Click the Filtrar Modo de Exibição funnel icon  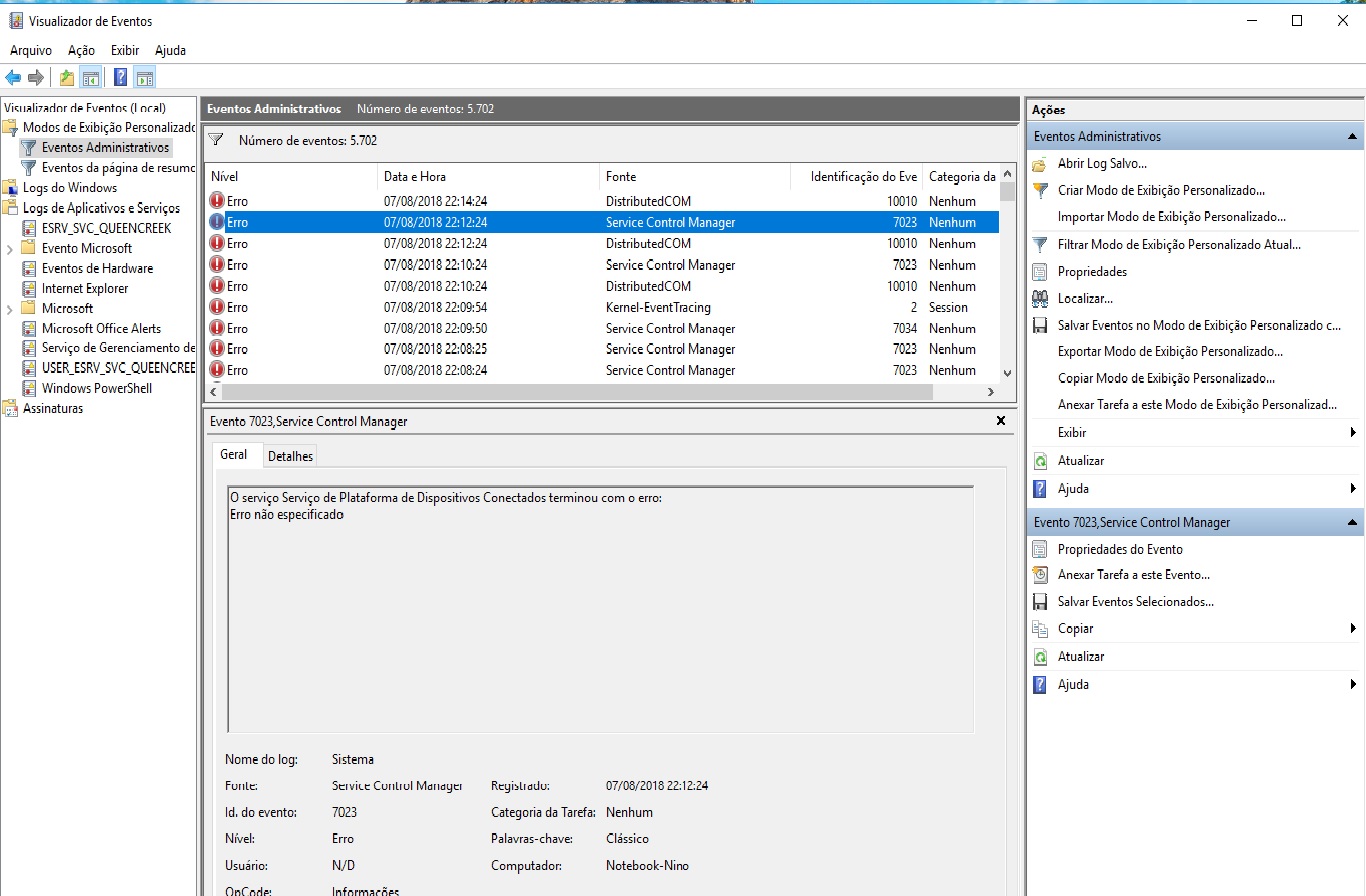1040,244
